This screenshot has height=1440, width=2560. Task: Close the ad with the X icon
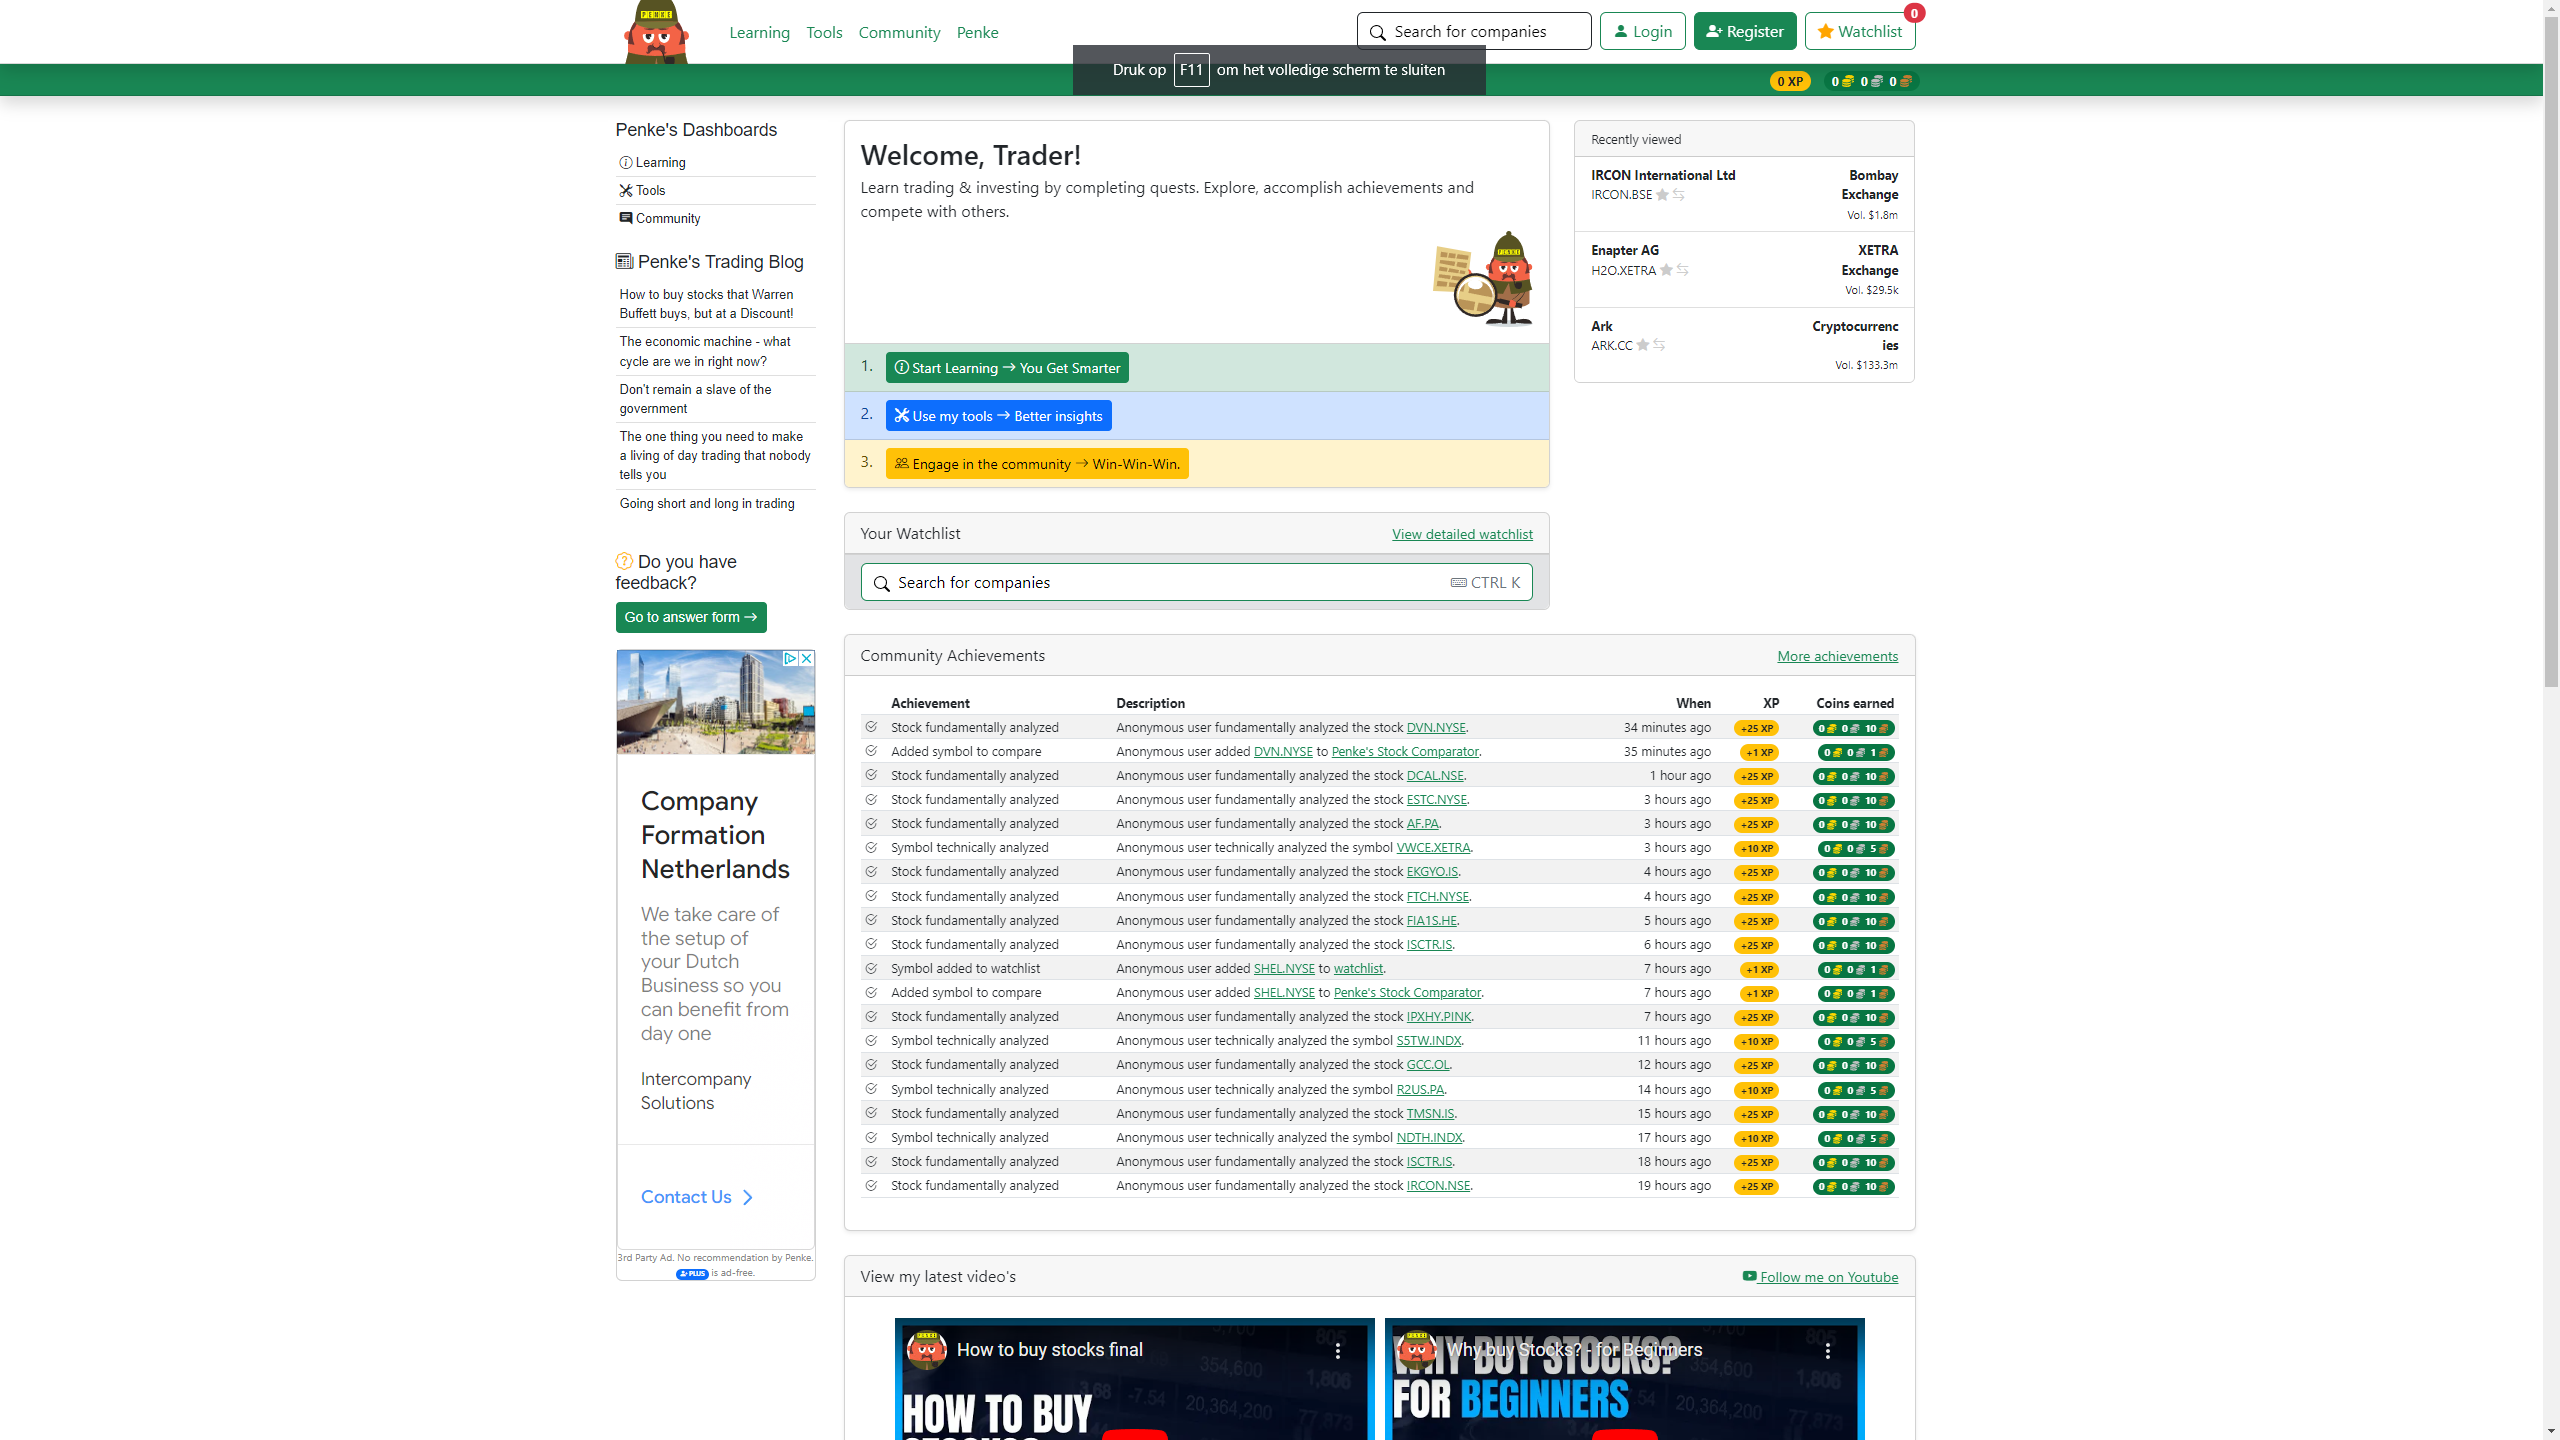(806, 658)
